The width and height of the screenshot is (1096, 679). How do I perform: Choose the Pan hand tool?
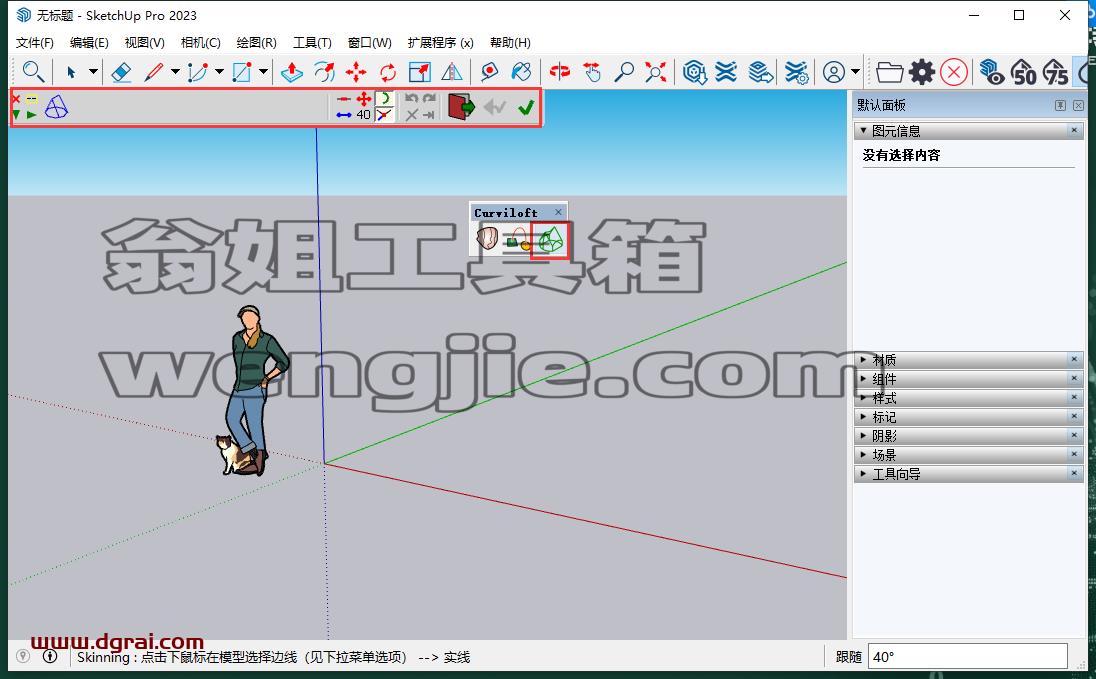[x=592, y=71]
